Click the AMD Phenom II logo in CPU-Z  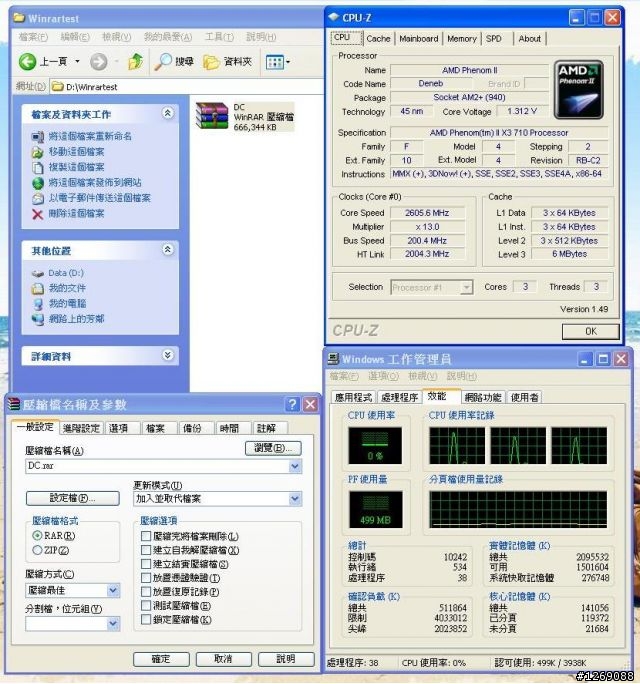tap(578, 90)
